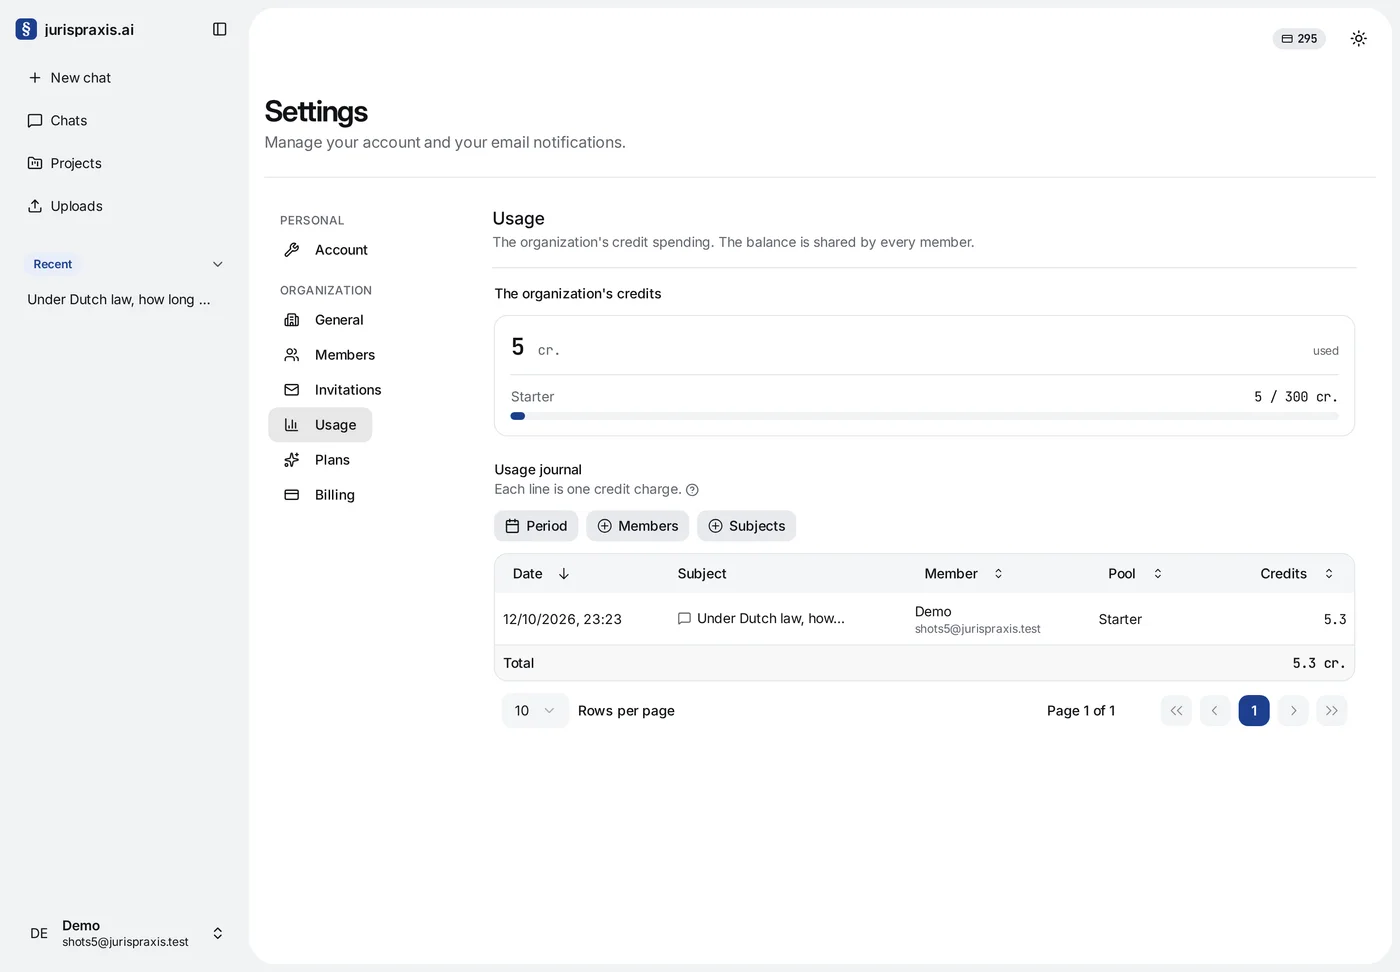This screenshot has height=972, width=1400.
Task: Open General organization settings
Action: tap(325, 320)
